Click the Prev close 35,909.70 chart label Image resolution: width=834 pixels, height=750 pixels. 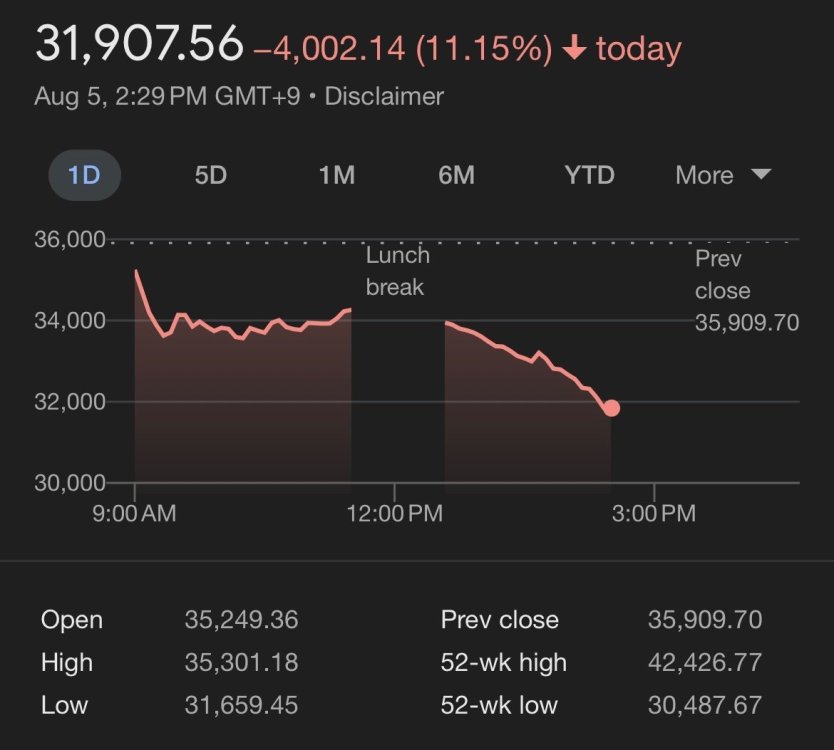pyautogui.click(x=746, y=291)
